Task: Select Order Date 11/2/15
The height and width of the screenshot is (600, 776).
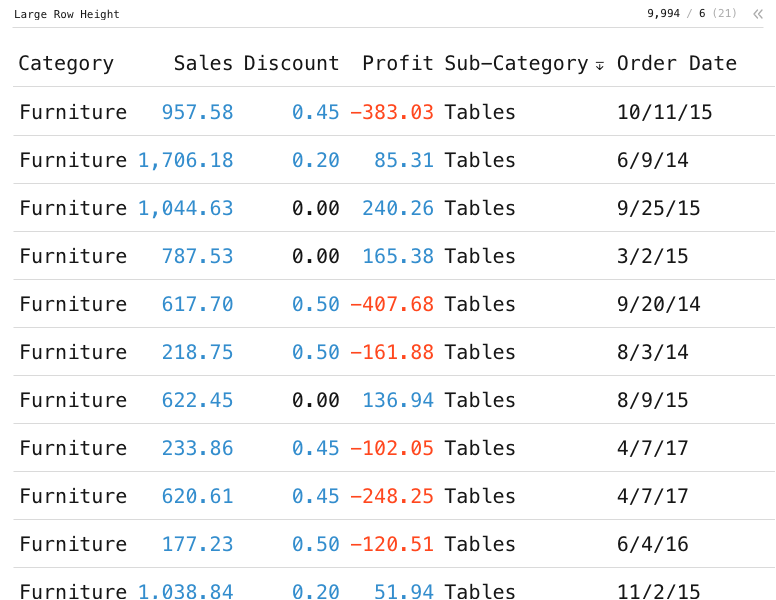Action: tap(658, 591)
